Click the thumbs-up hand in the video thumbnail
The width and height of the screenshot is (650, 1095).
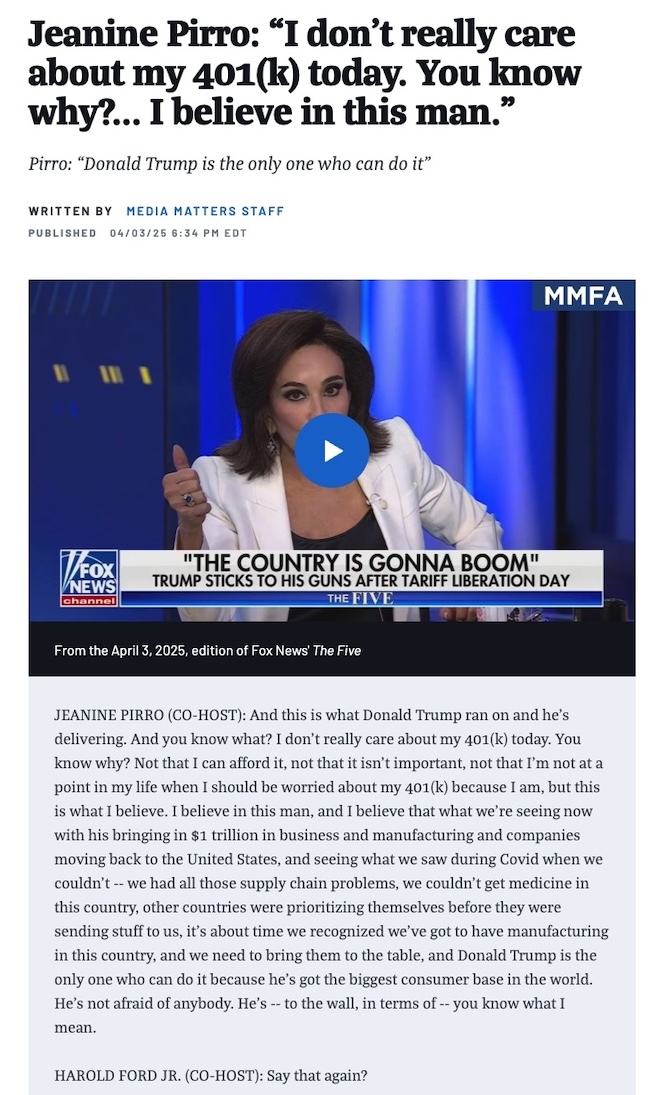pos(184,479)
